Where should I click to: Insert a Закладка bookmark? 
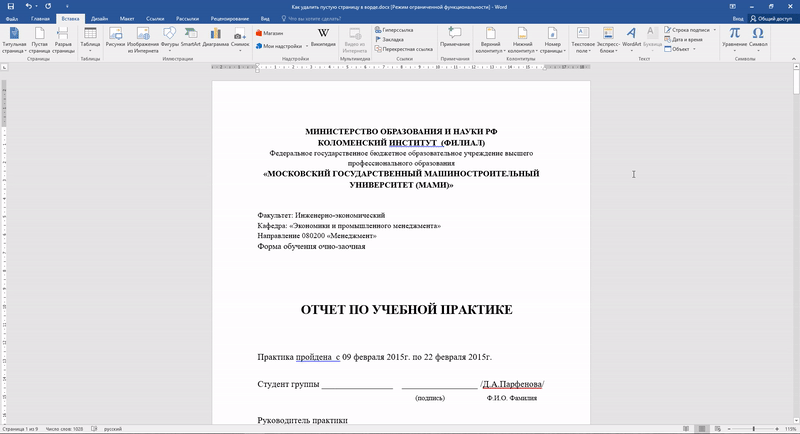[x=389, y=39]
